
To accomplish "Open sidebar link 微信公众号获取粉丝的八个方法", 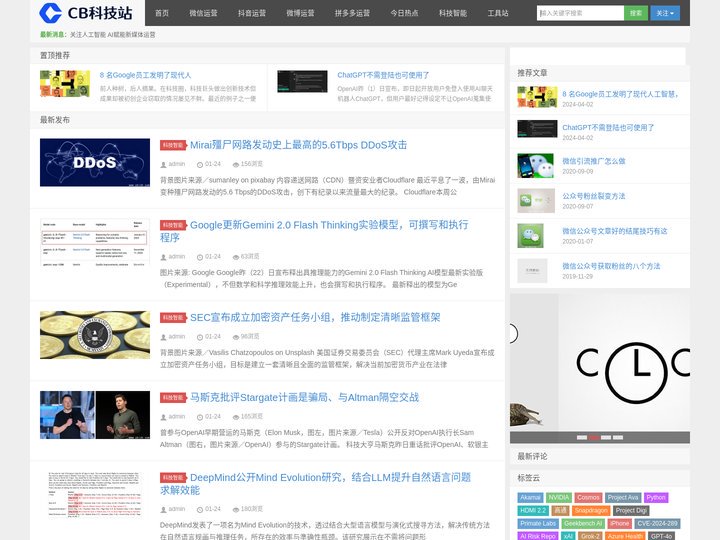I will [611, 266].
